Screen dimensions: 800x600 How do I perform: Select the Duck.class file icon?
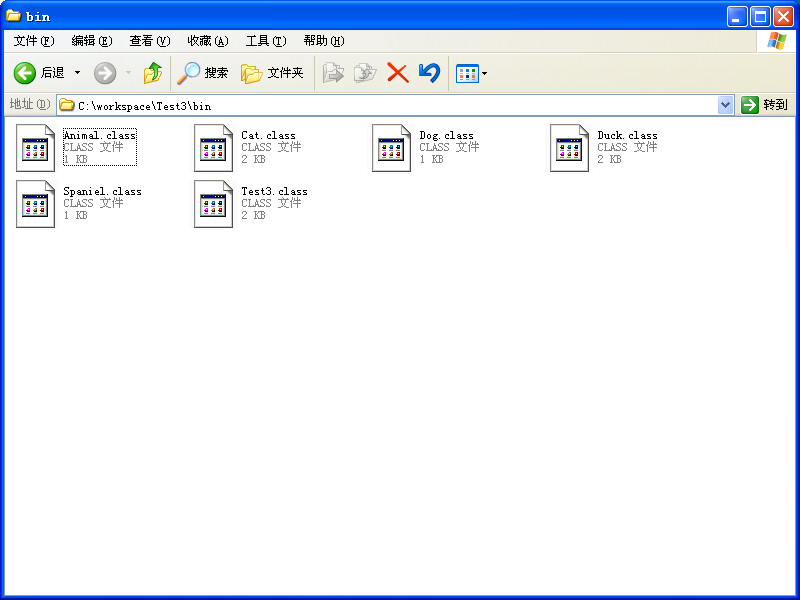click(569, 148)
